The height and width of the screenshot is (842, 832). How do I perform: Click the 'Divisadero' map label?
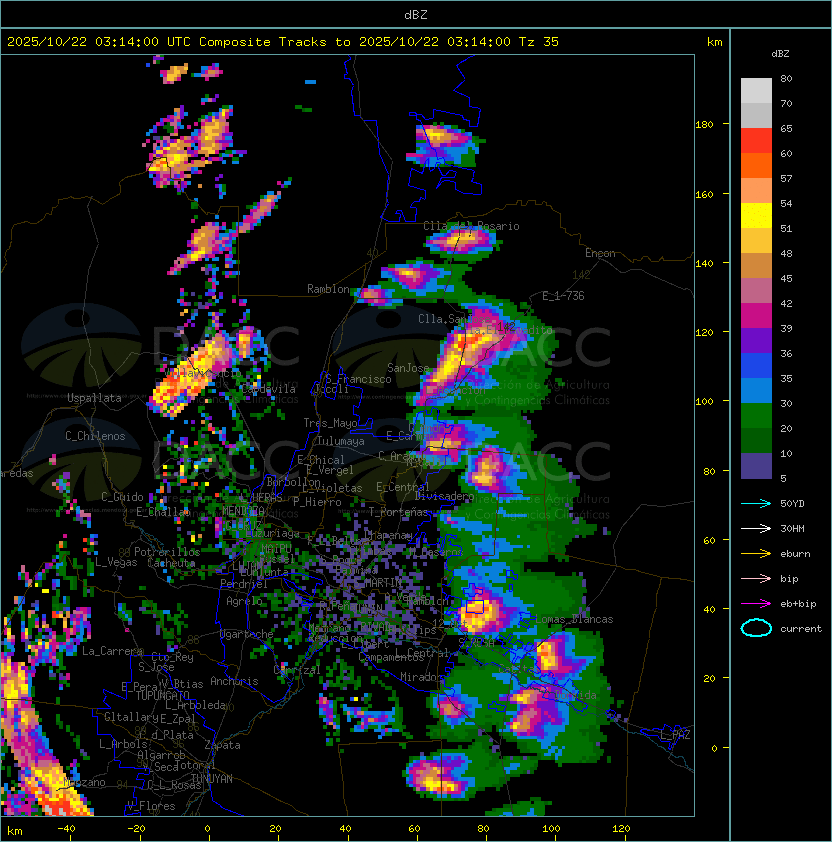[x=444, y=496]
